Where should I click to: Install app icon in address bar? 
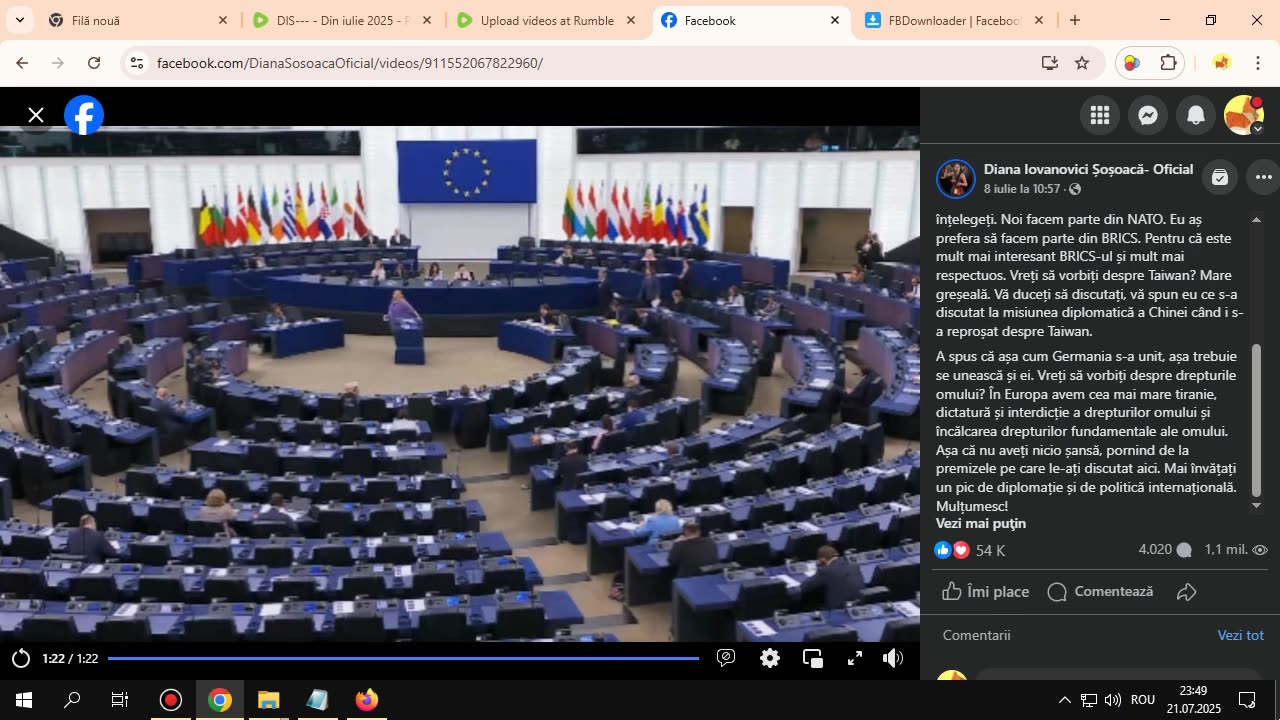[x=1049, y=63]
